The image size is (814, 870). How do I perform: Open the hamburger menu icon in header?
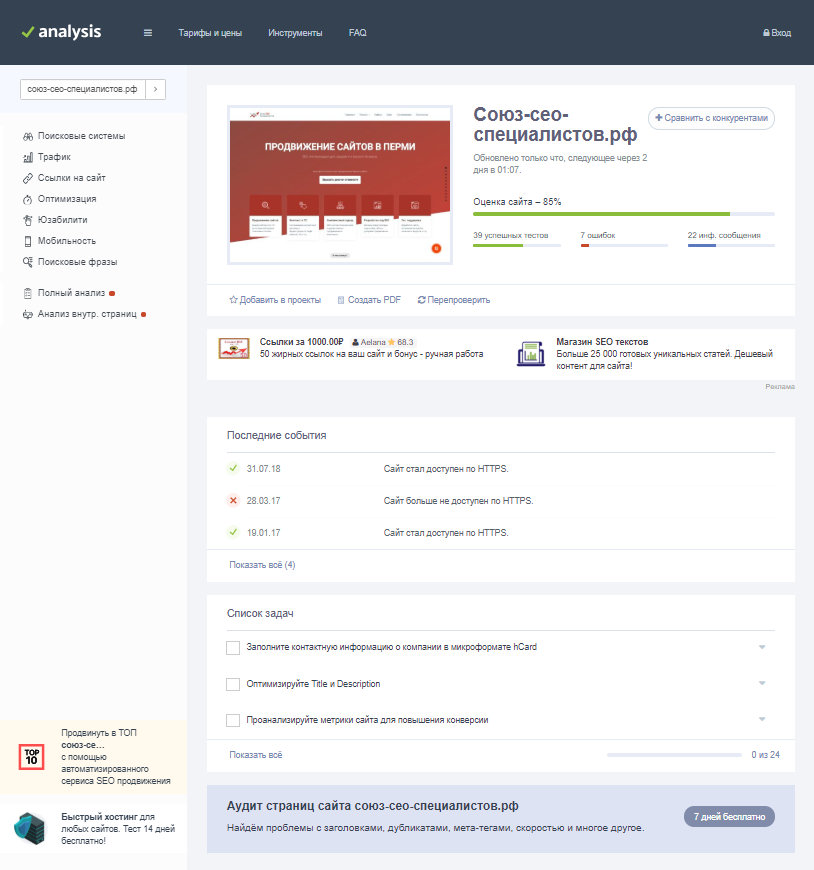click(x=148, y=33)
